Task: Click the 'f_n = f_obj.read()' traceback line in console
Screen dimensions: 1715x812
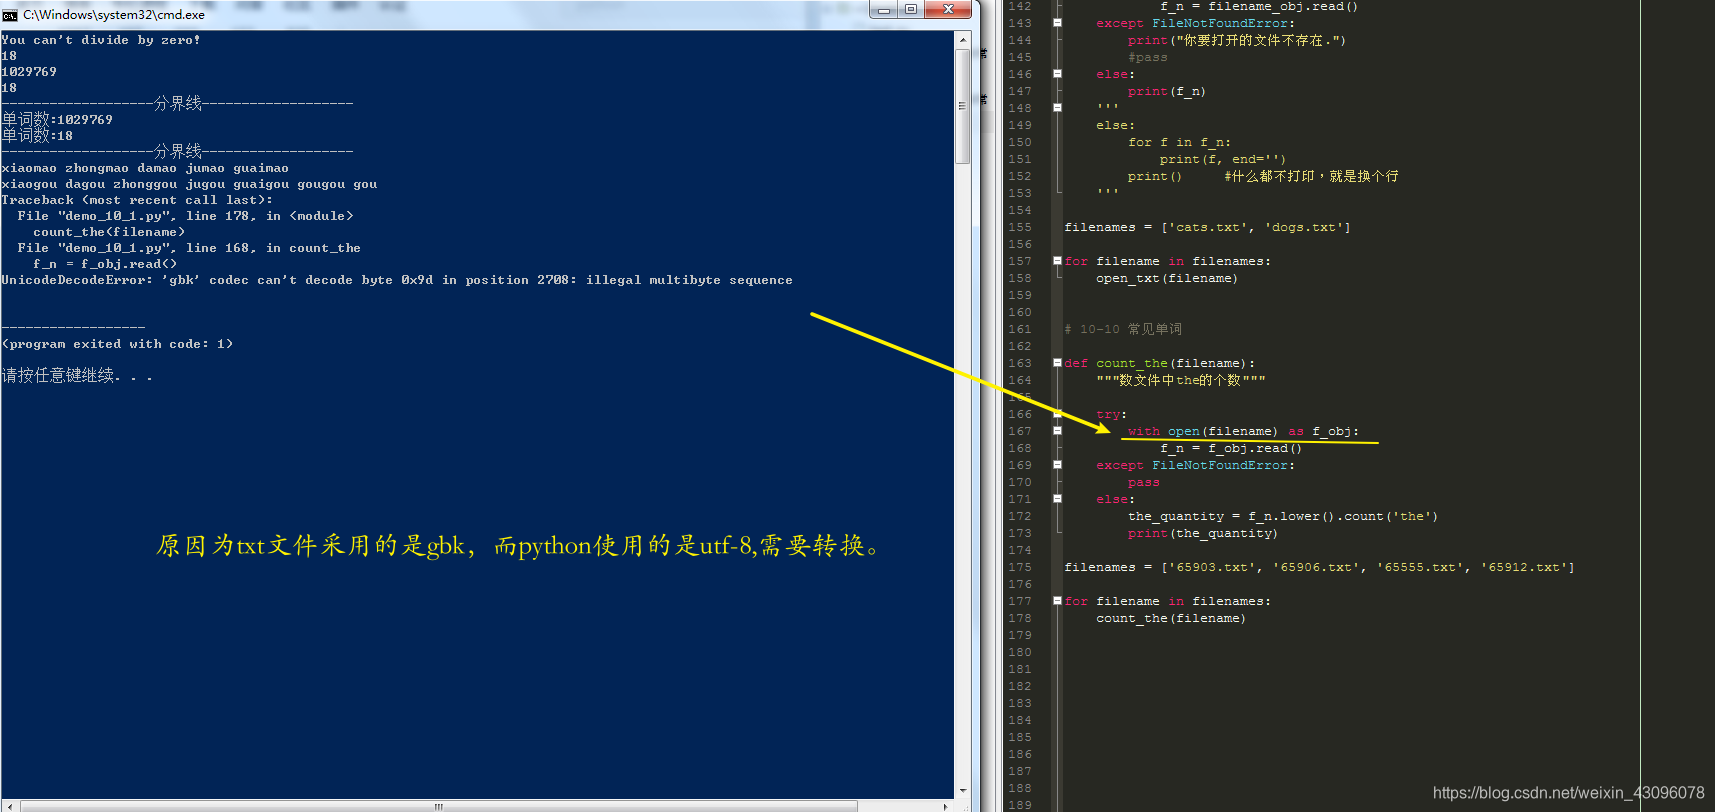Action: pos(105,264)
